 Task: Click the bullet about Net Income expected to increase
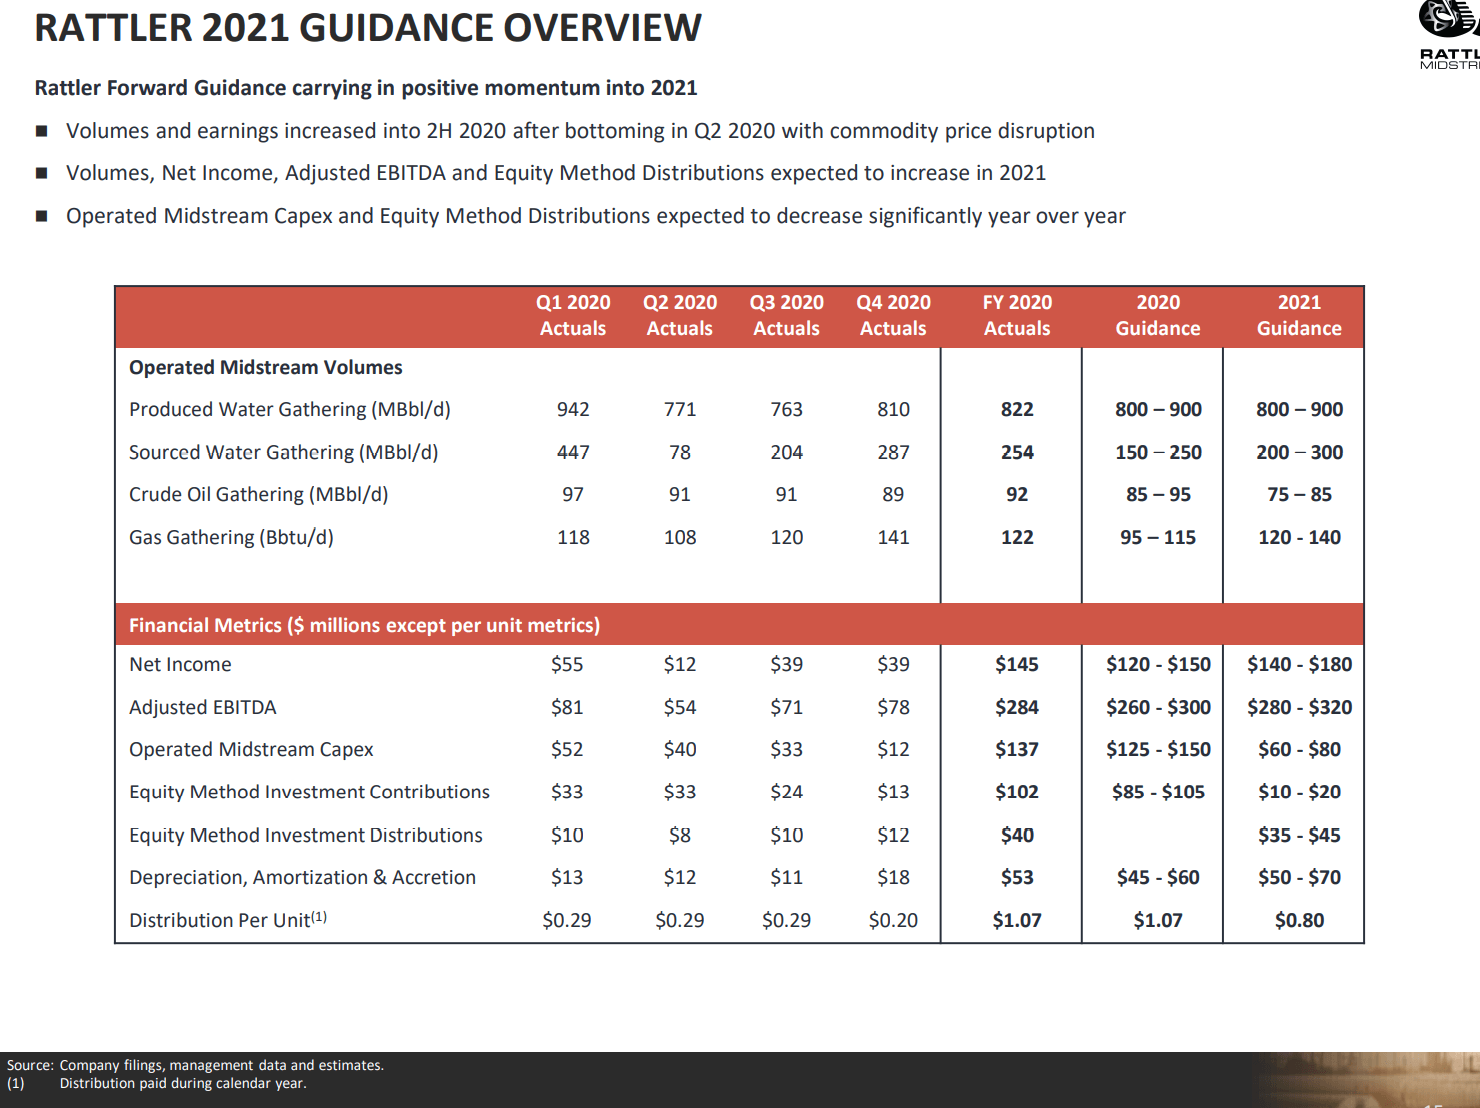tap(556, 173)
